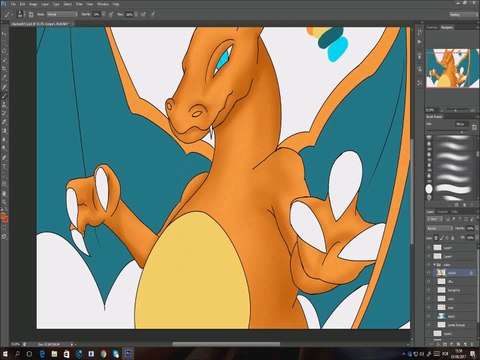Open the File menu
Screen dimensions: 480x360
(13, 4)
